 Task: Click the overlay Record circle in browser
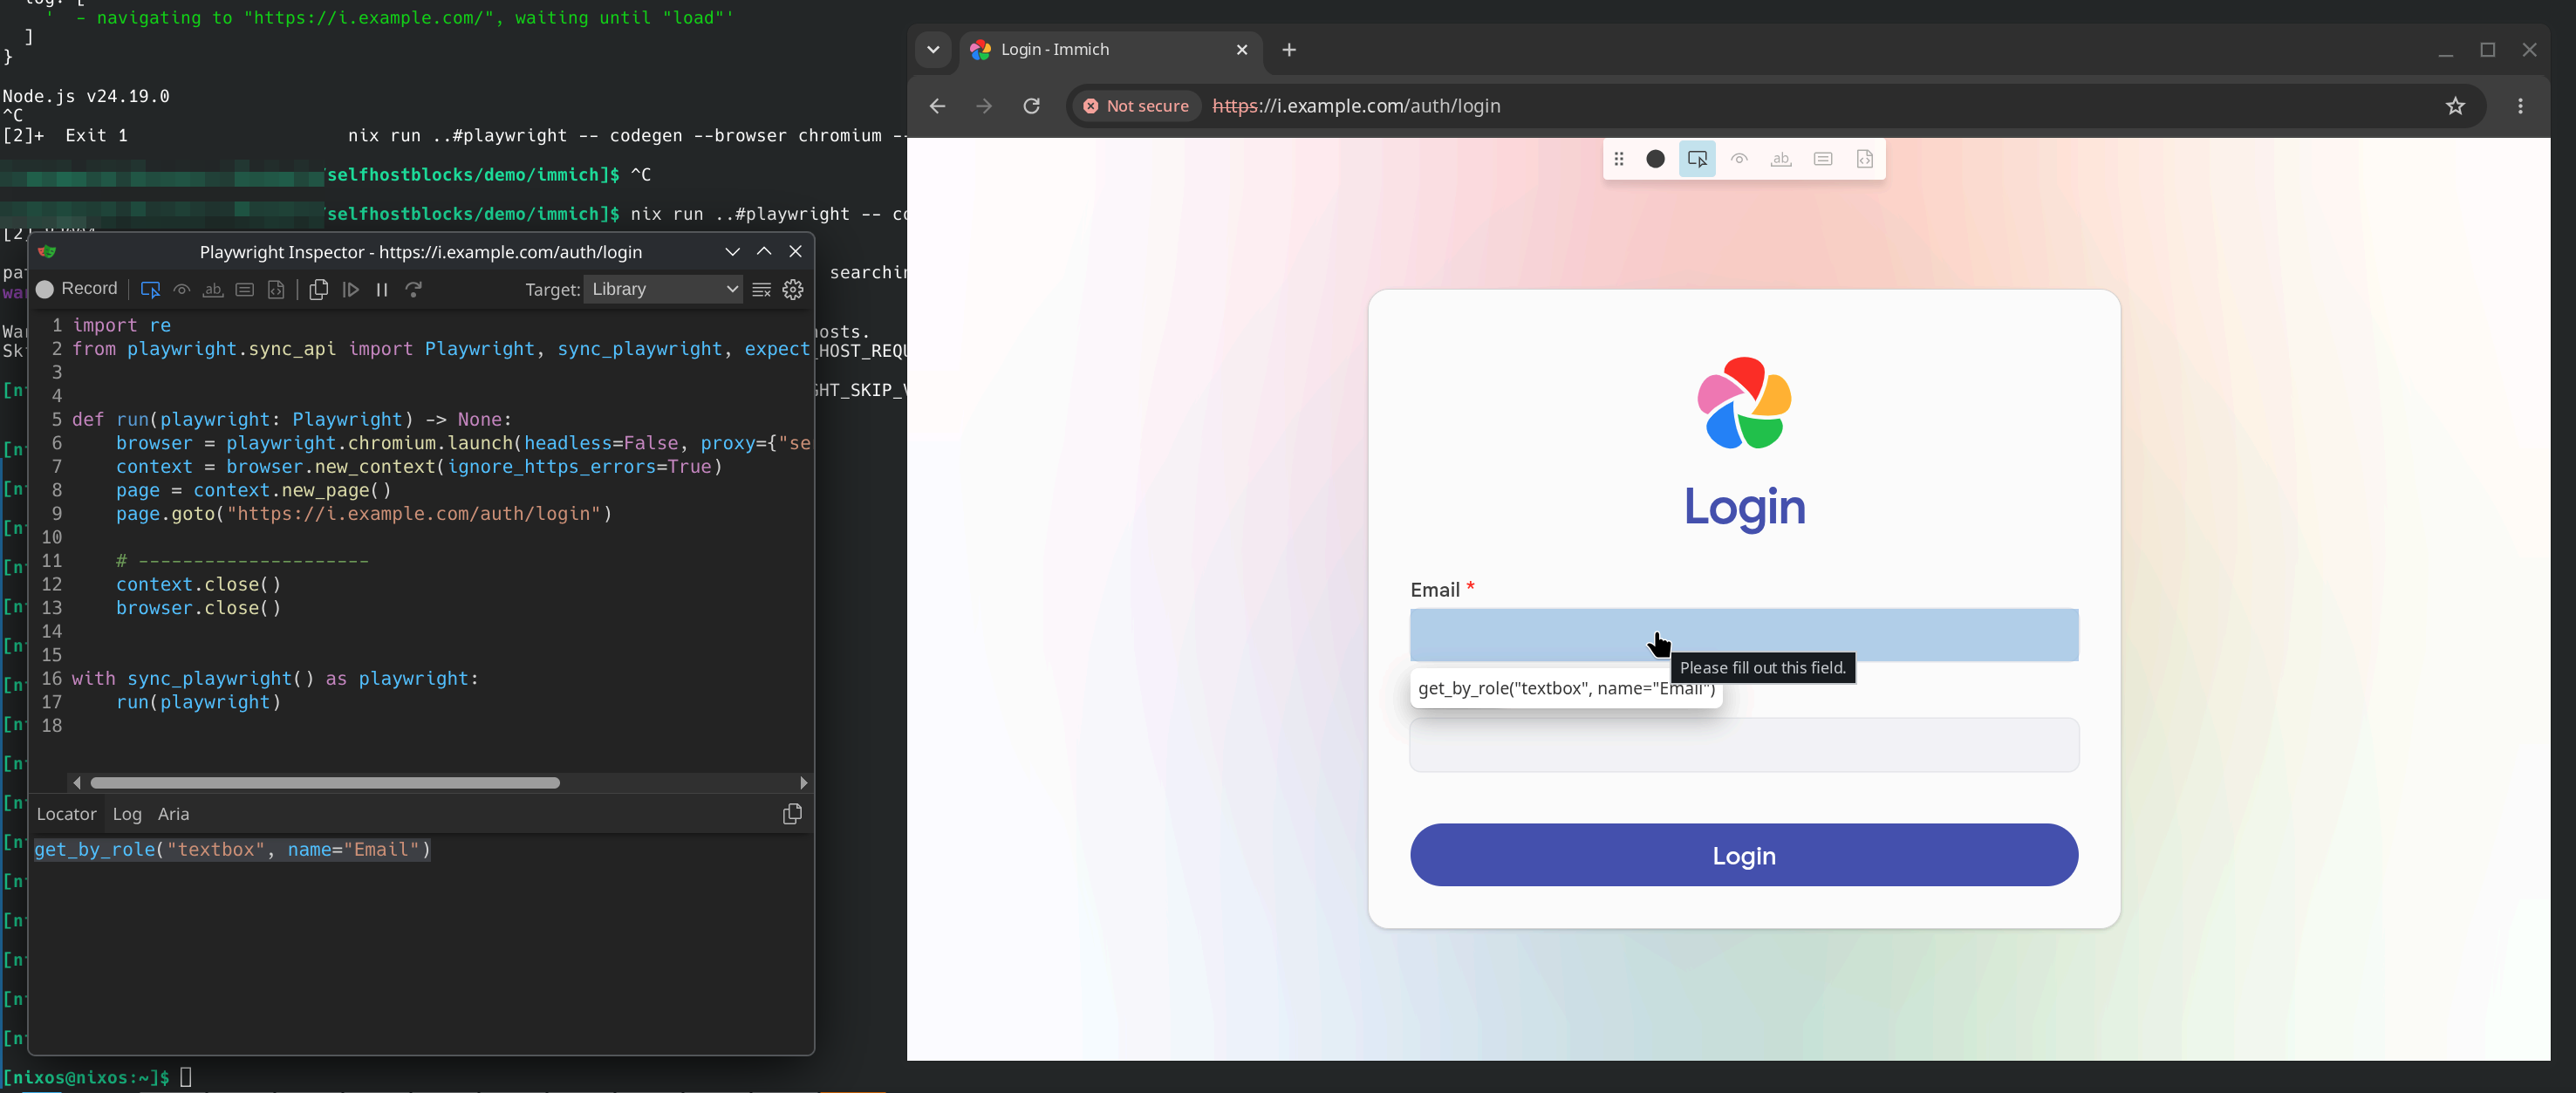pyautogui.click(x=1656, y=159)
